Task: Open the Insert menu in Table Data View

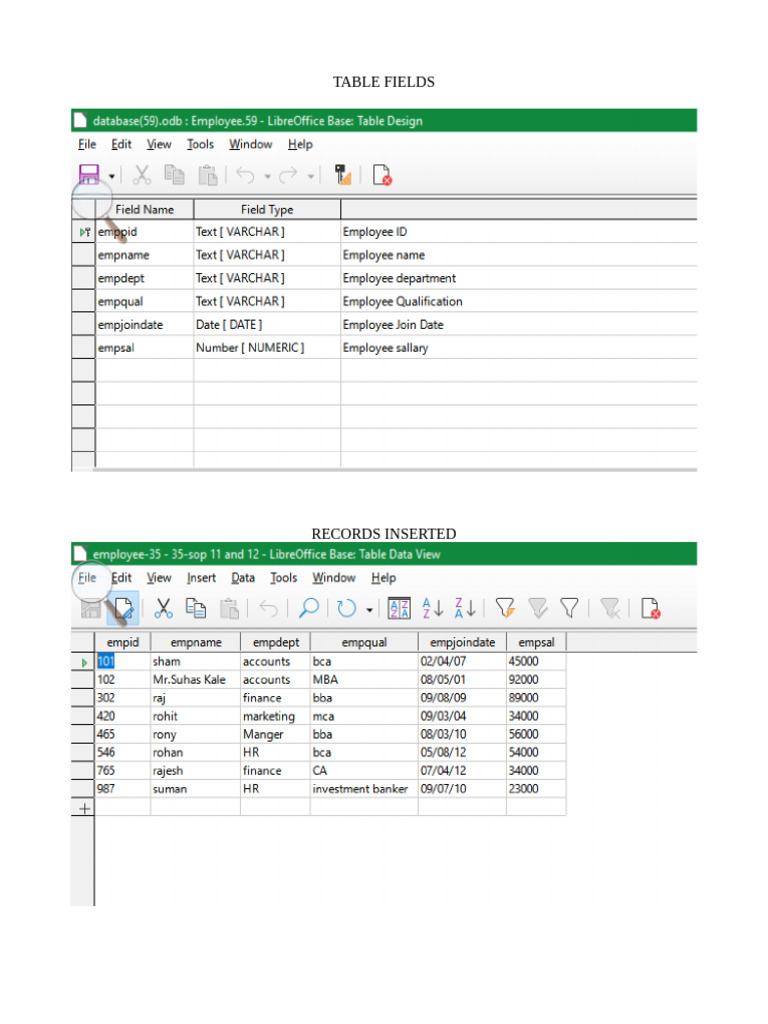Action: [201, 578]
